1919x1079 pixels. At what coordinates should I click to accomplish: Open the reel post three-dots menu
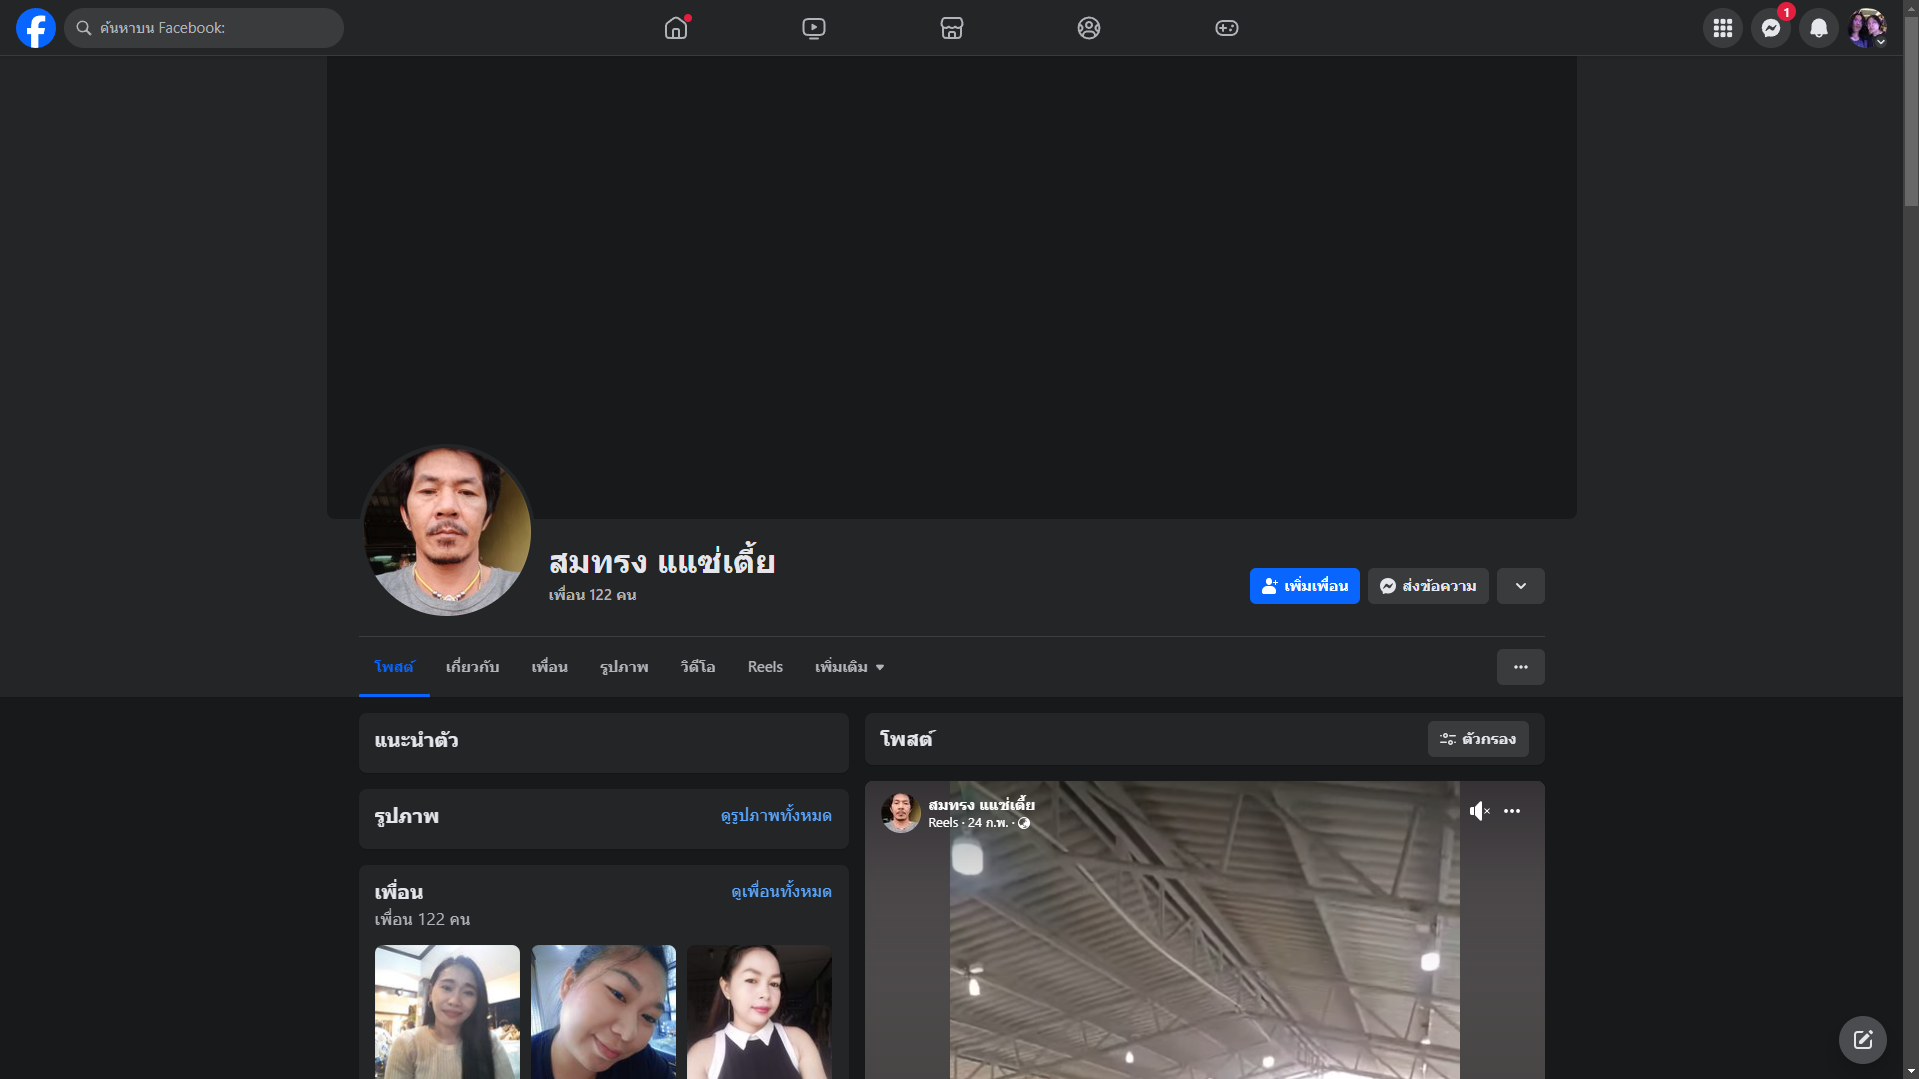tap(1512, 811)
